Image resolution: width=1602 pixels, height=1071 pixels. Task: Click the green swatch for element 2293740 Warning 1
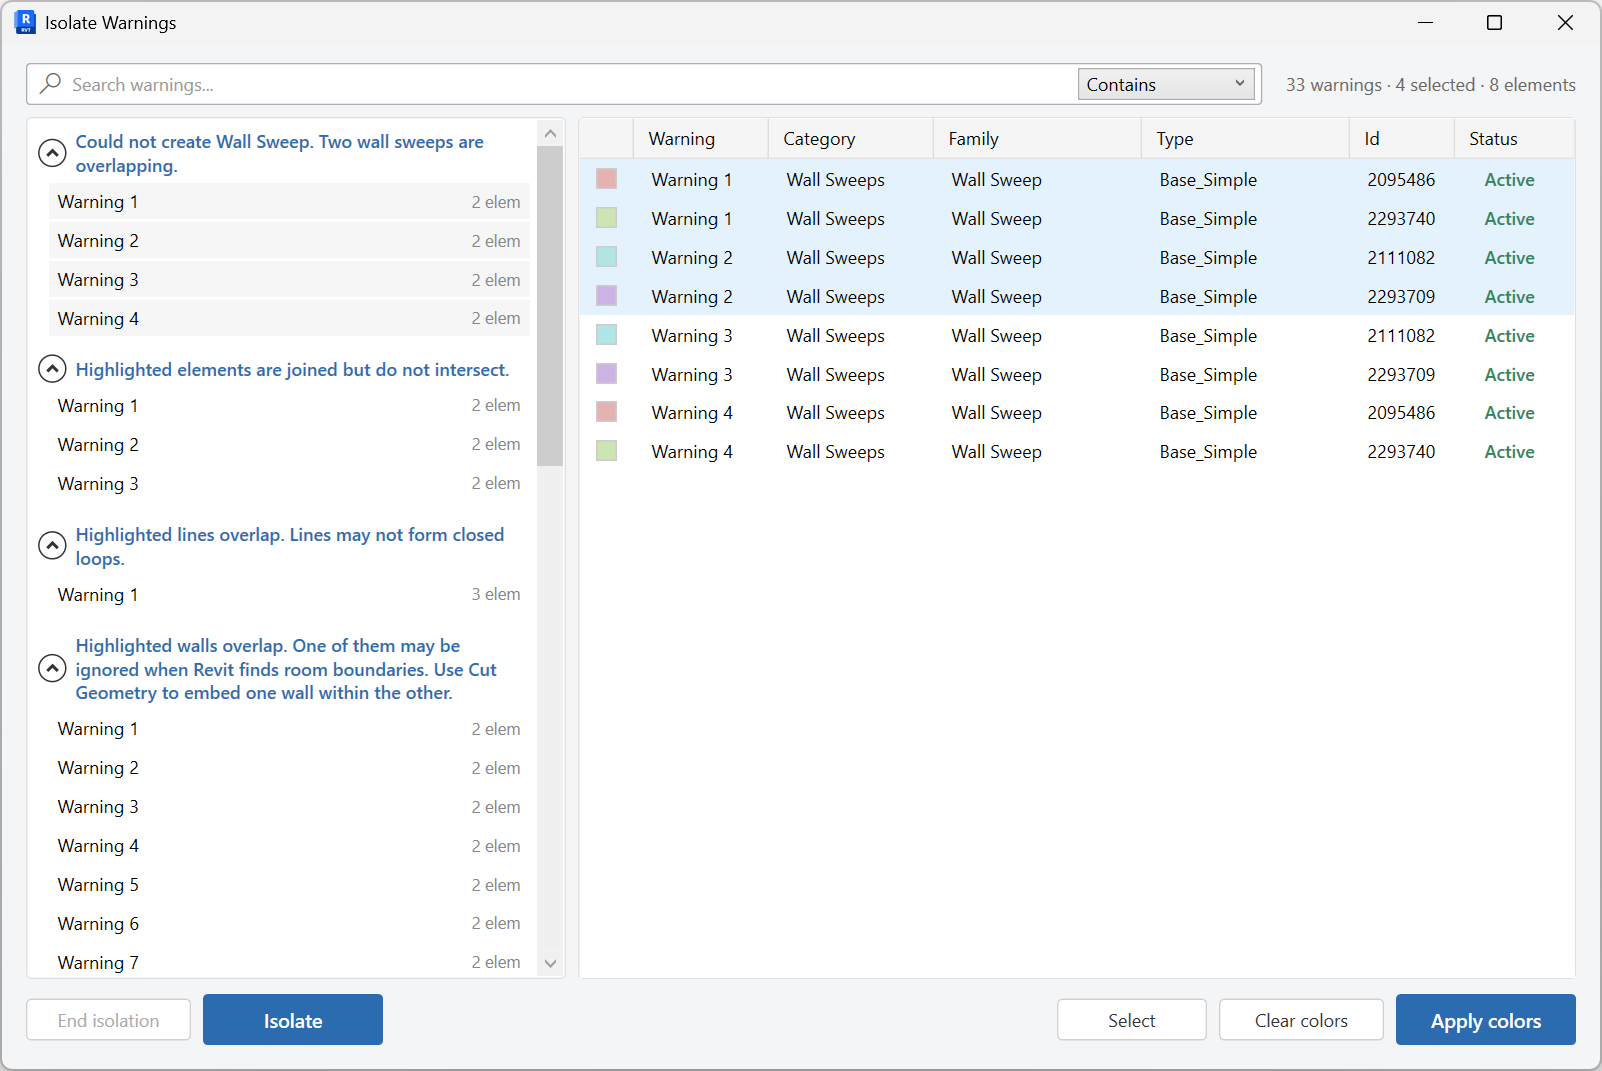pos(606,218)
